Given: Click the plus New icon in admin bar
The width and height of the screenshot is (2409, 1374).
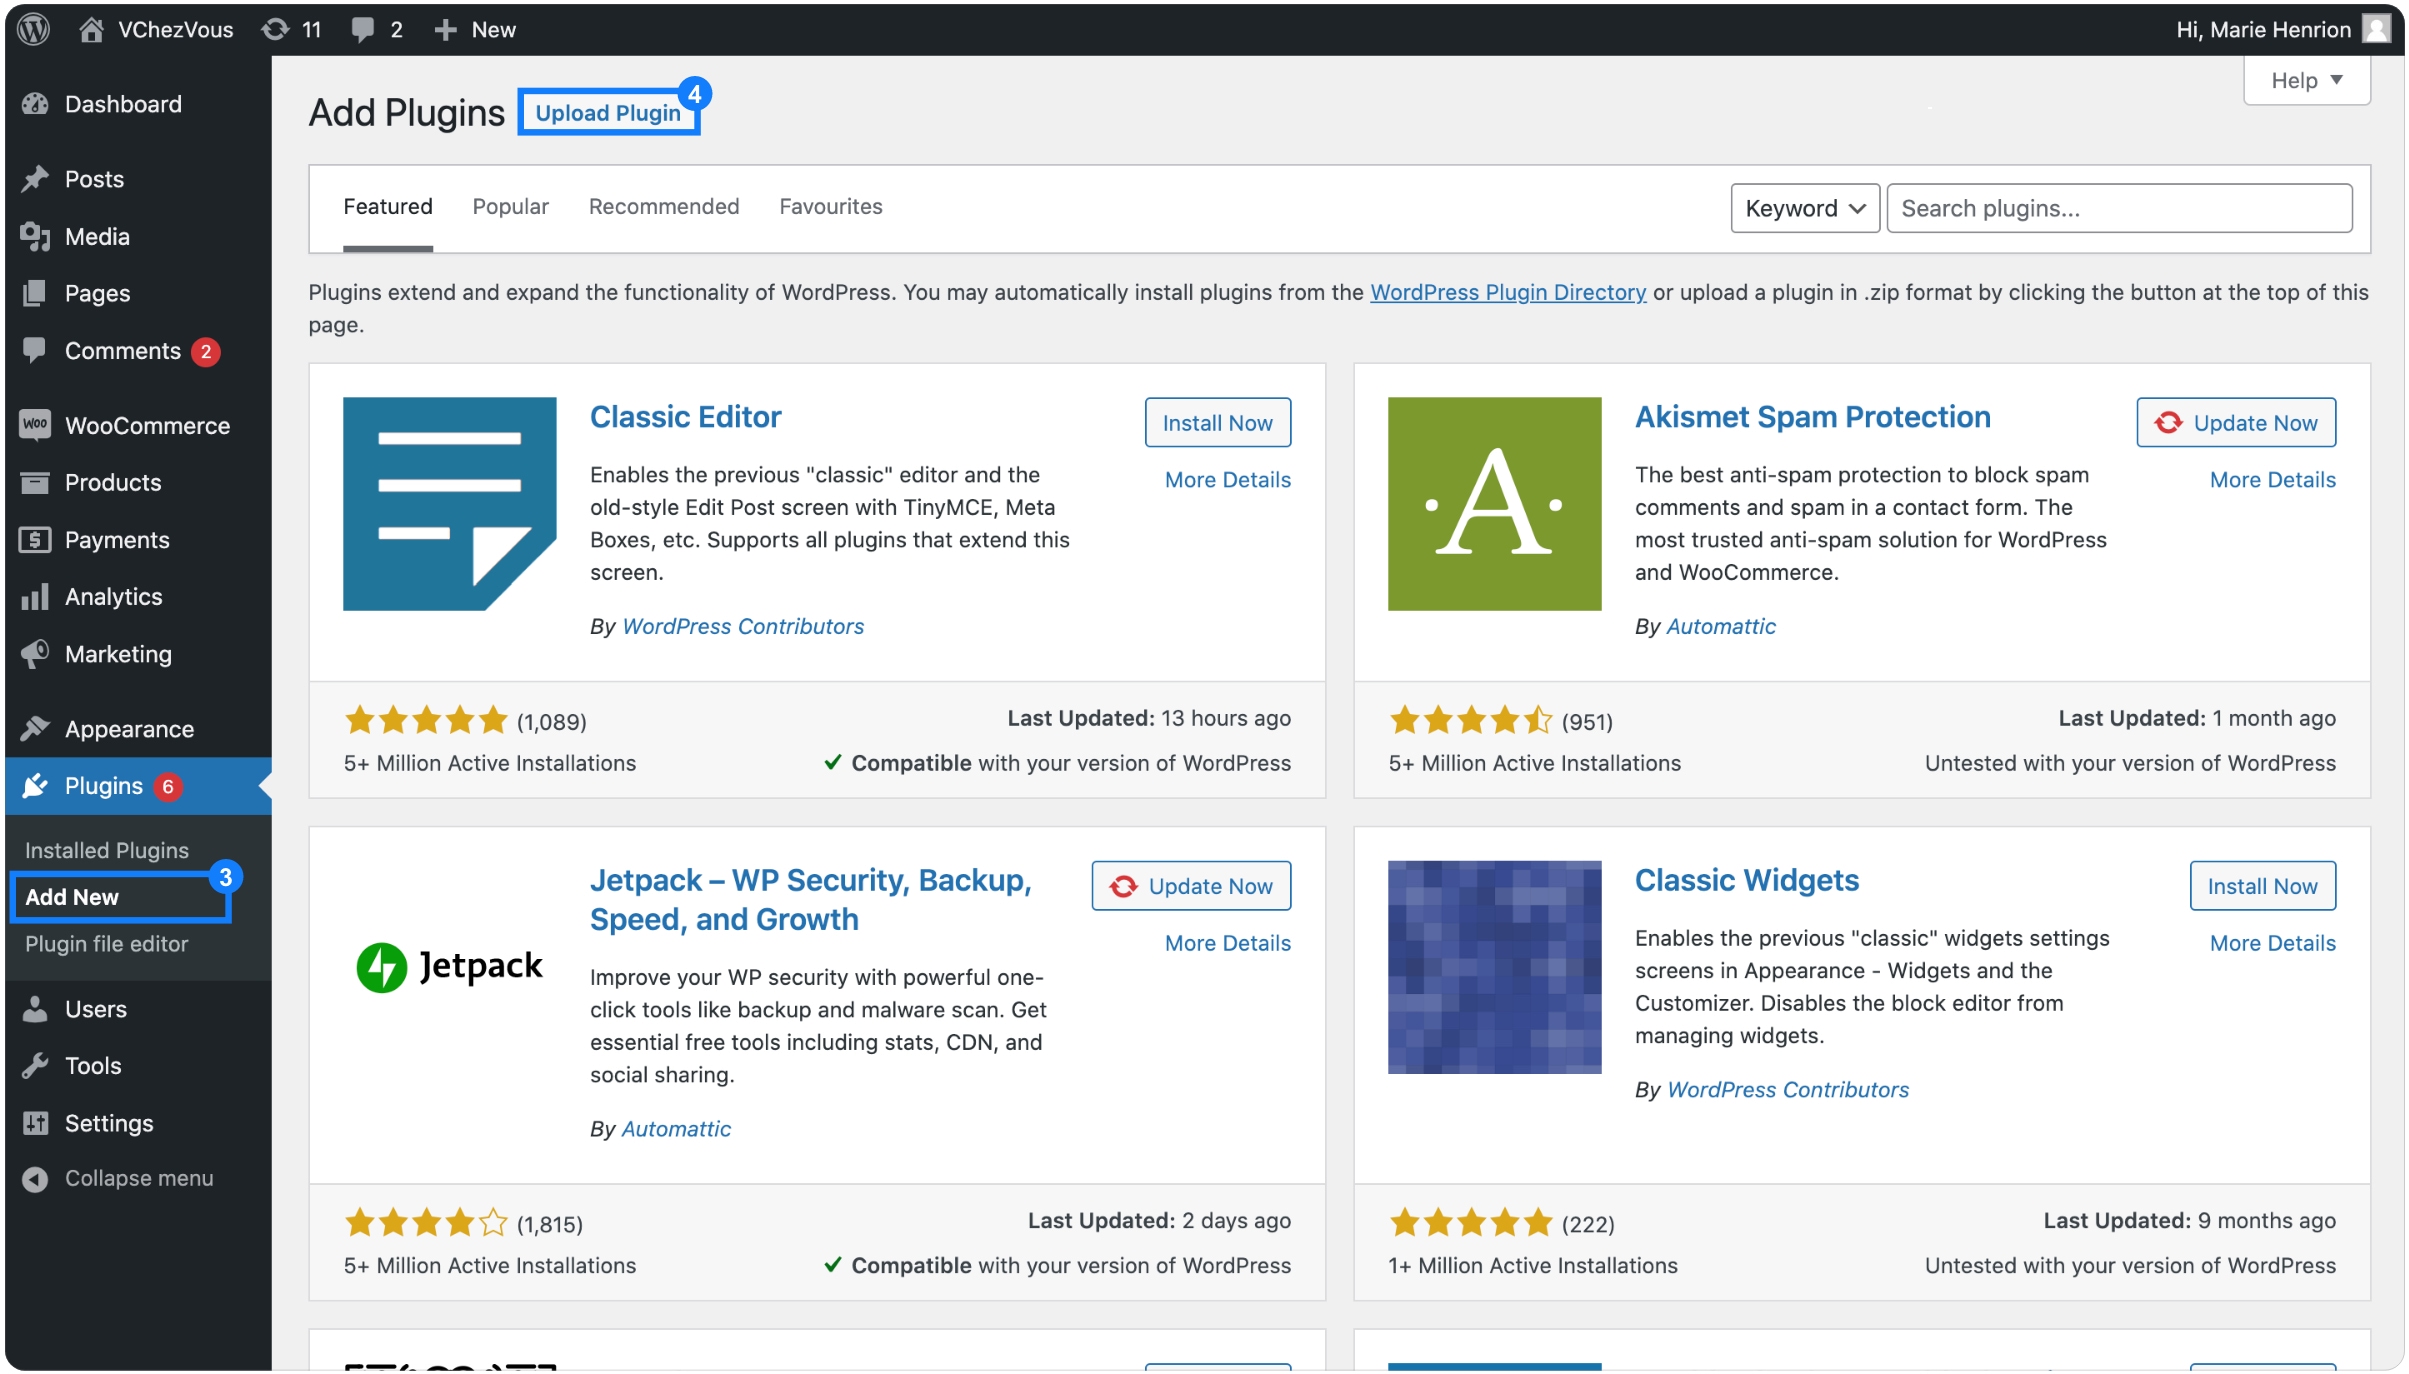Looking at the screenshot, I should (445, 29).
